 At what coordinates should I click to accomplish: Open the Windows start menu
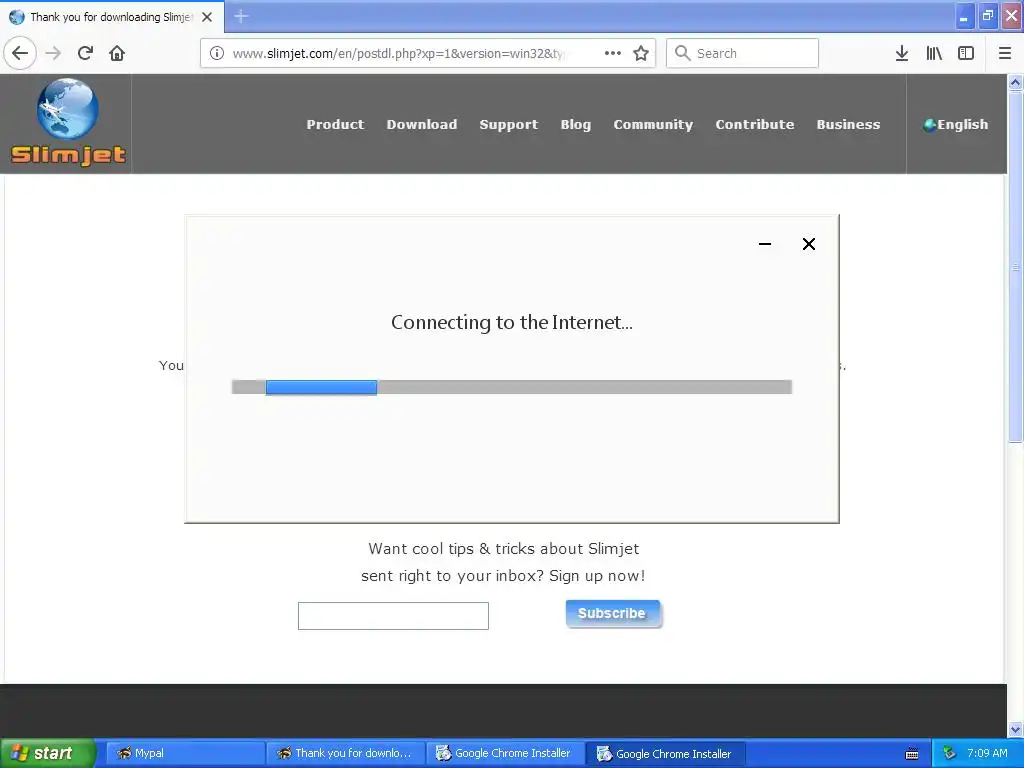point(47,753)
